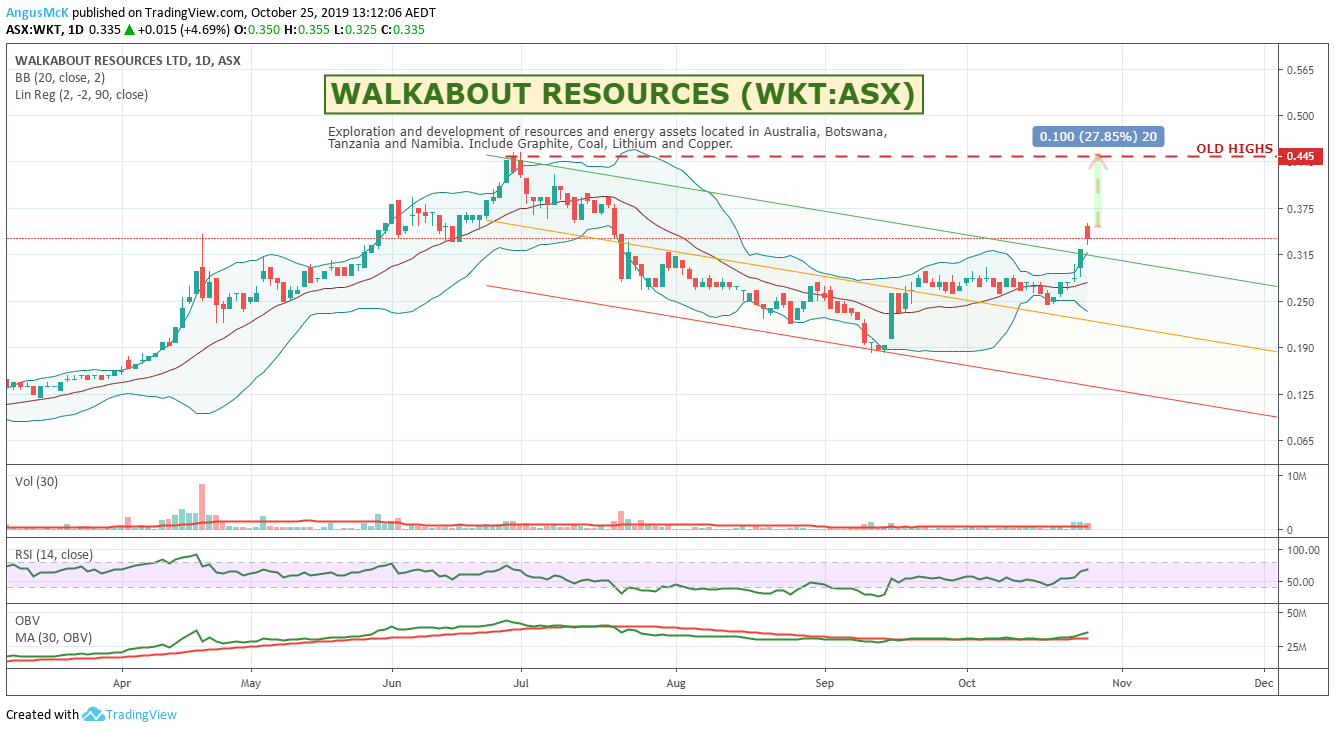Click the Nov label on time axis
The image size is (1335, 732).
1122,684
